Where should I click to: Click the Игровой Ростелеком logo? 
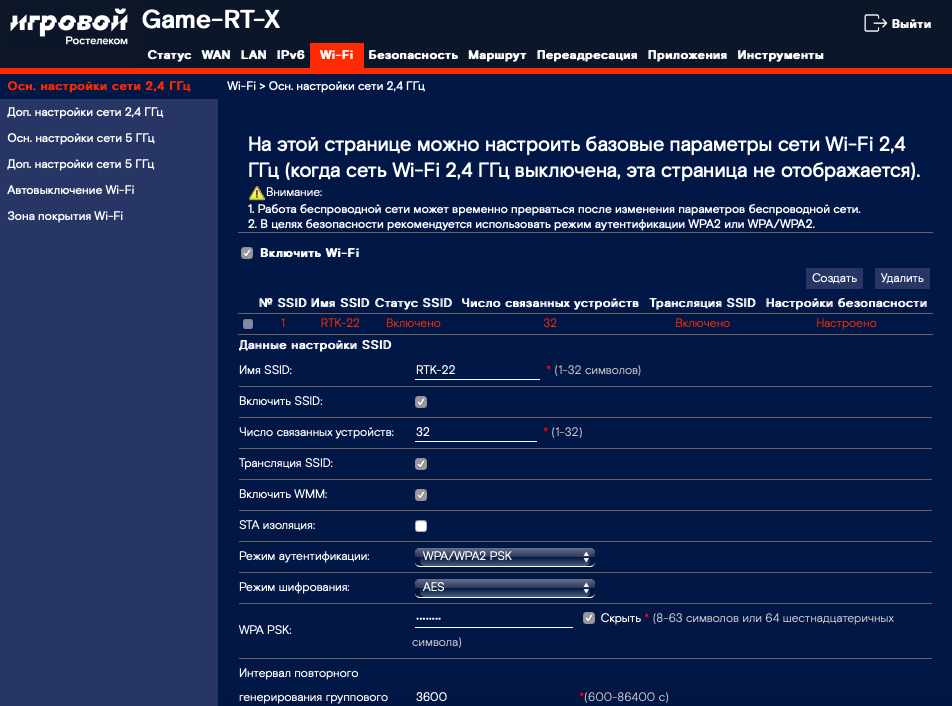pyautogui.click(x=69, y=26)
